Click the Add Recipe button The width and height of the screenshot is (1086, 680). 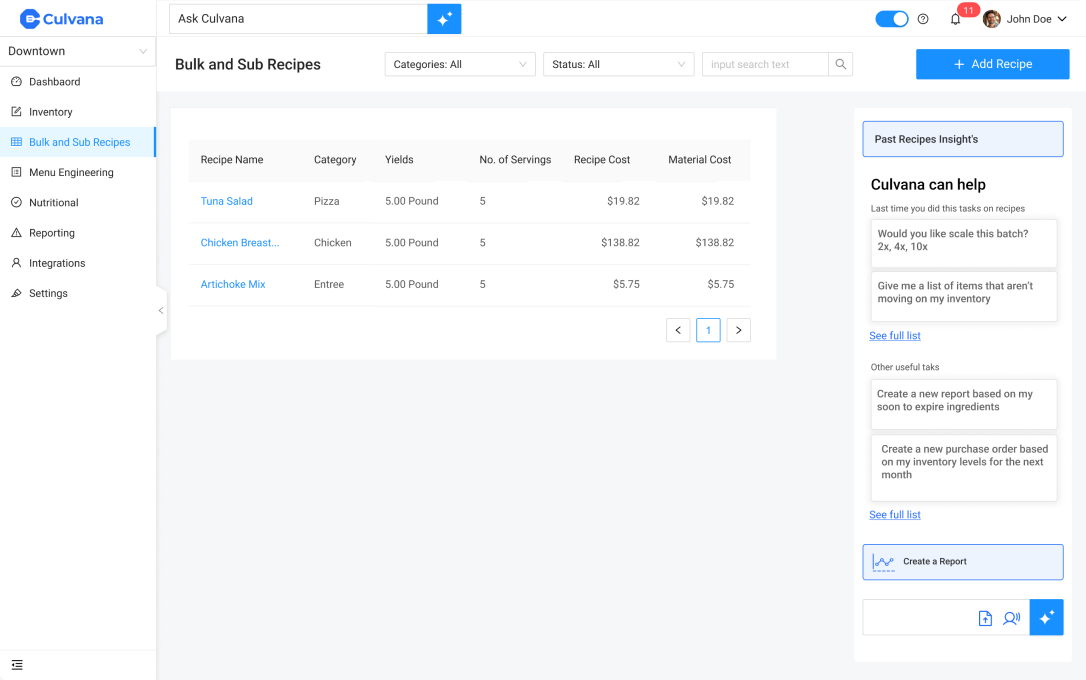click(992, 64)
